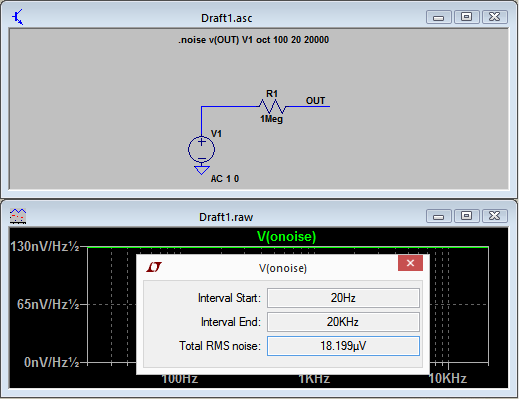This screenshot has width=519, height=399.
Task: Click the ground symbol below V1
Action: 202,170
